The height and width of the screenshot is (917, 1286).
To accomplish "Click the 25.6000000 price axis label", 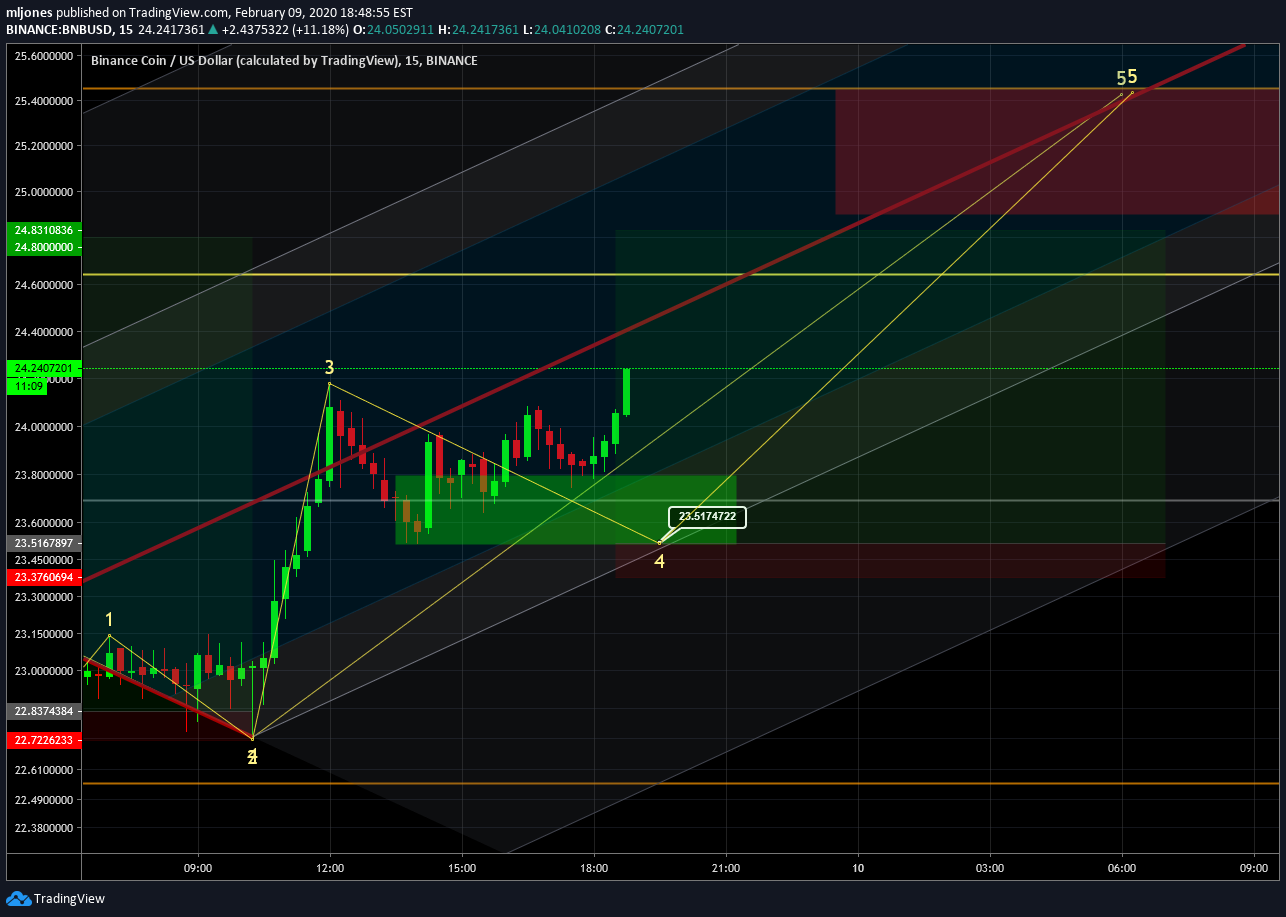I will pos(44,56).
